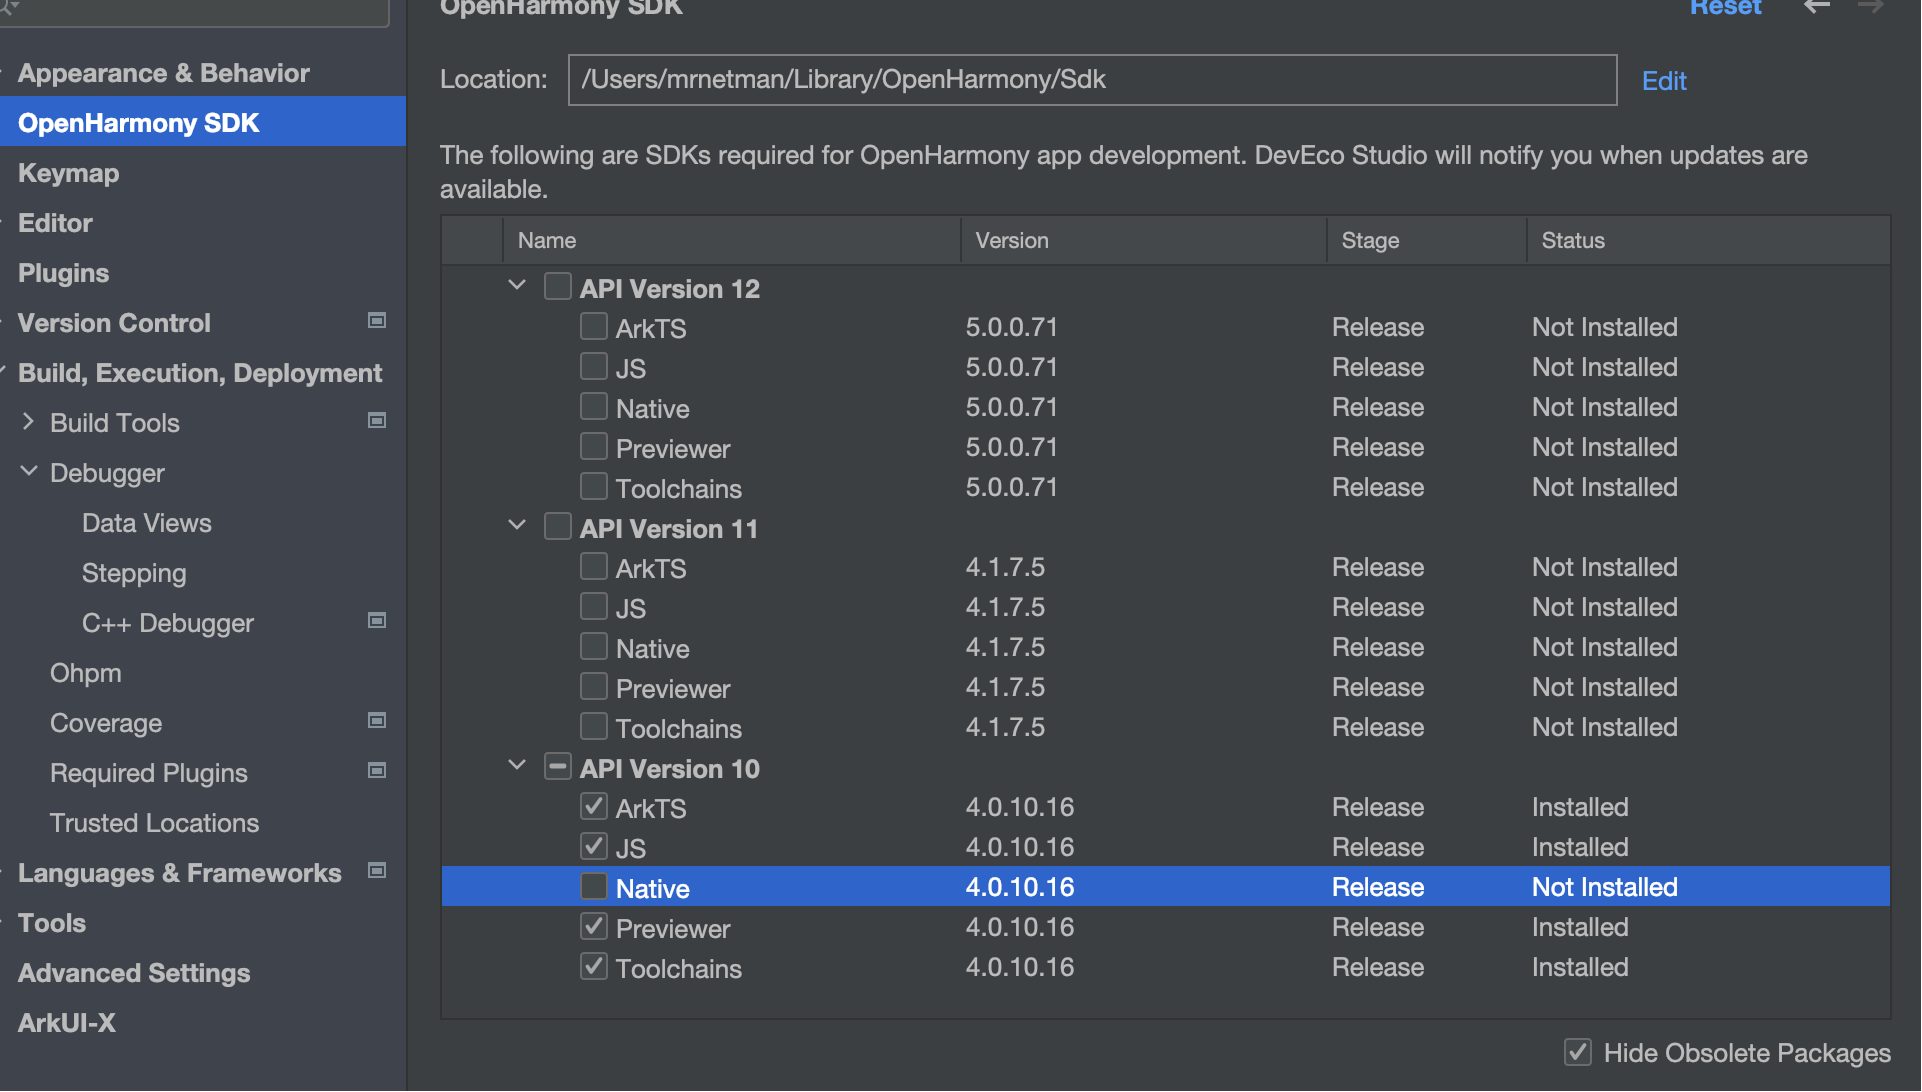
Task: Click the back navigation arrow icon
Action: point(1817,7)
